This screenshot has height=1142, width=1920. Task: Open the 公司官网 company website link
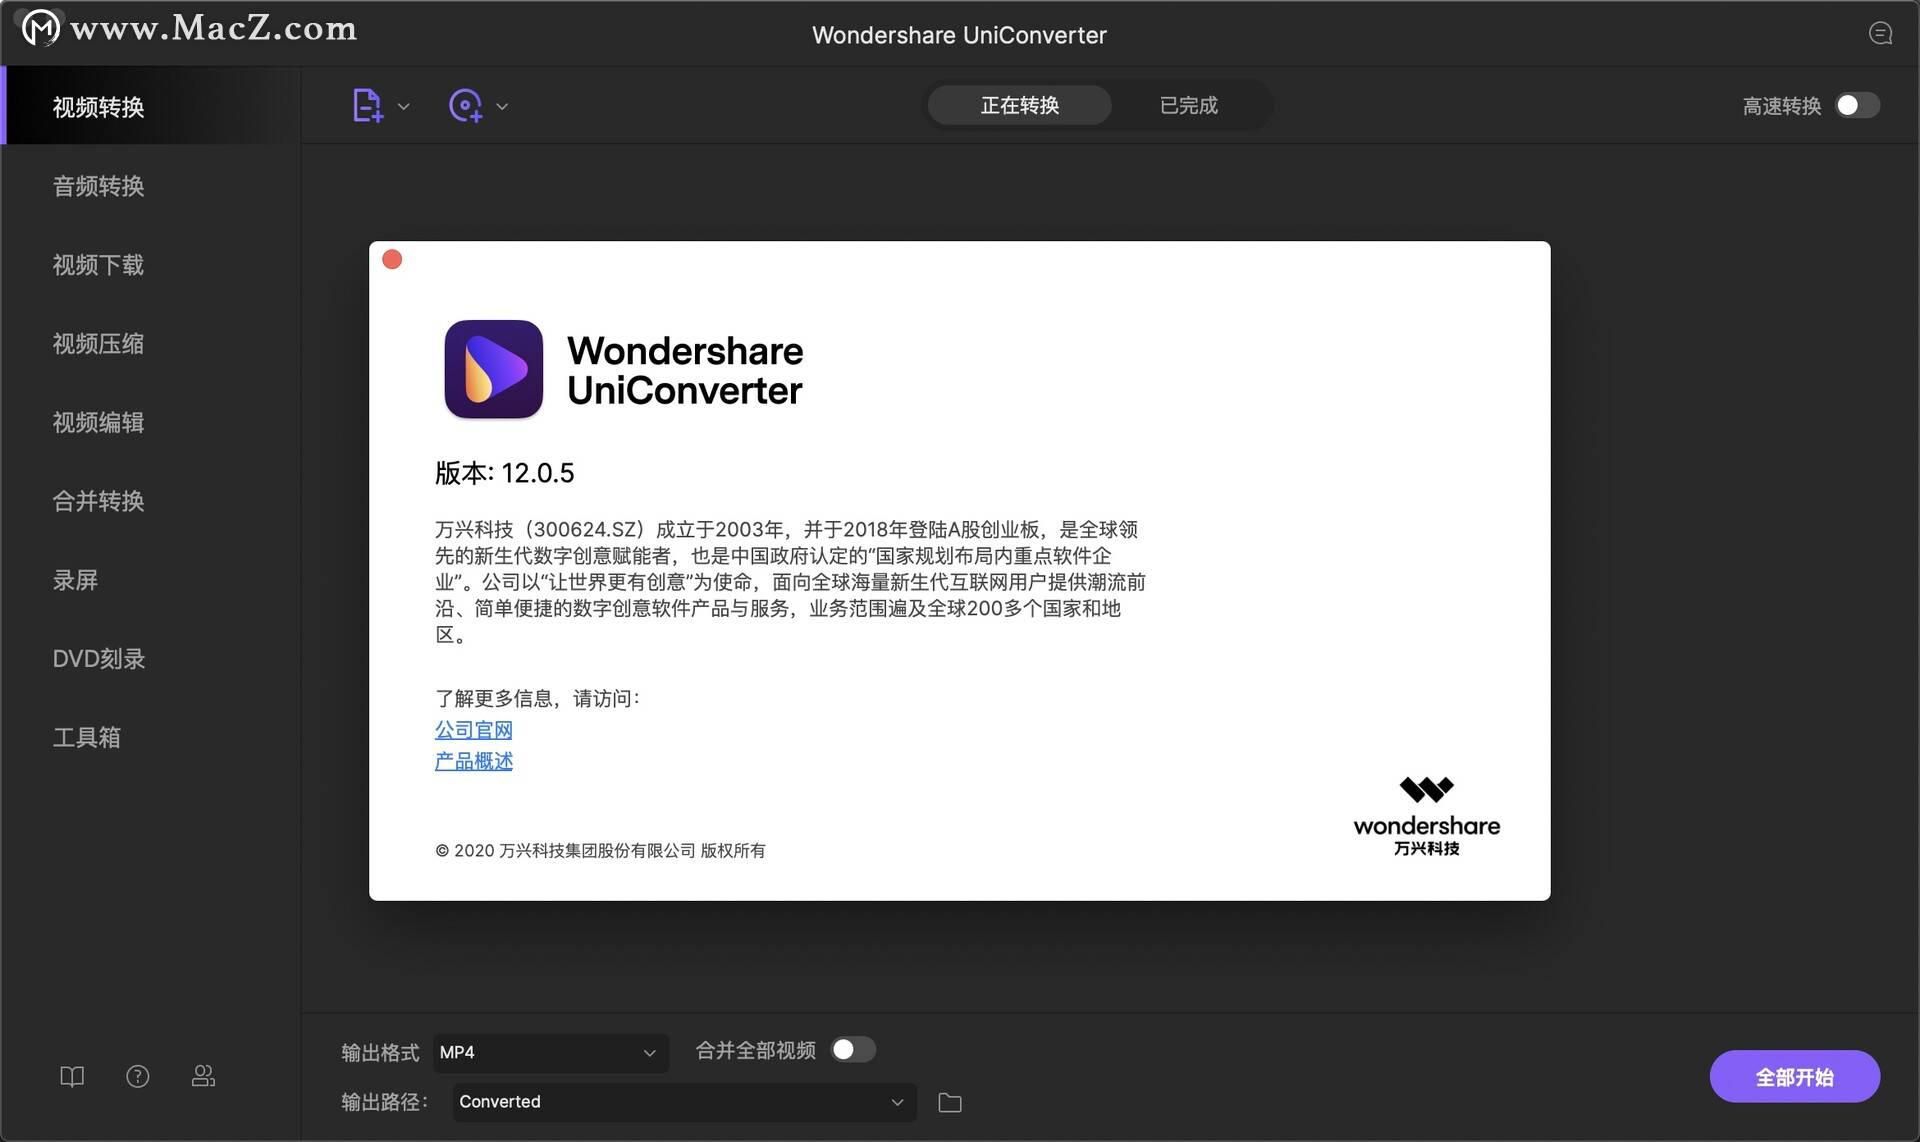473,729
